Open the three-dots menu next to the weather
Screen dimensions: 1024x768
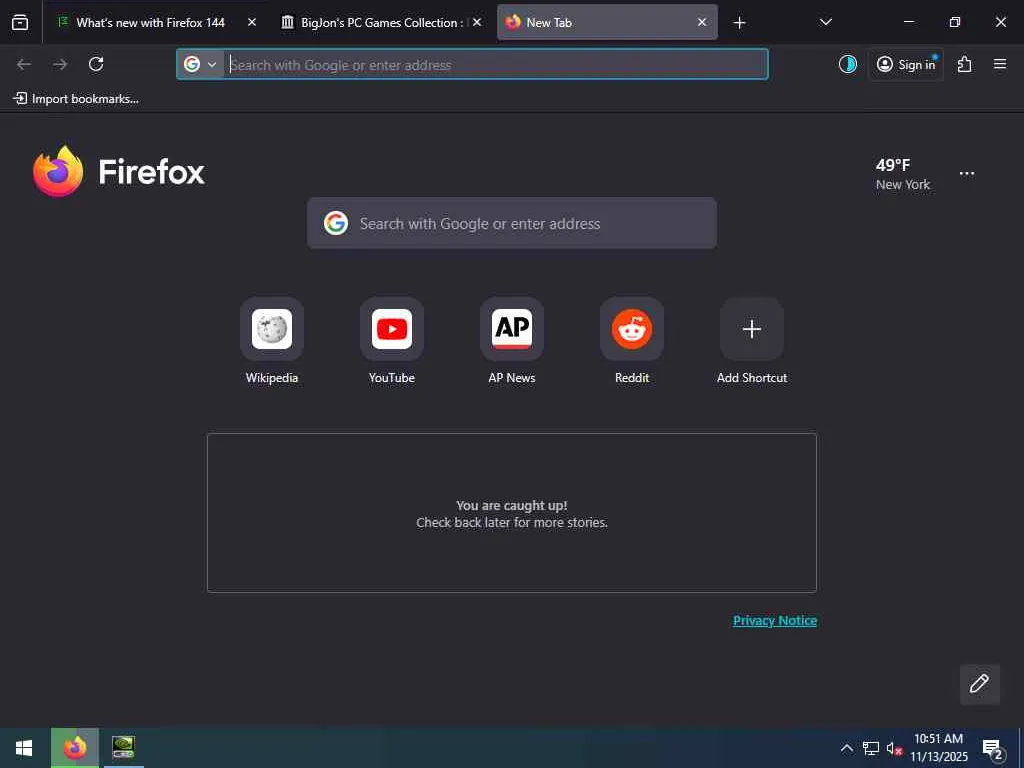967,174
